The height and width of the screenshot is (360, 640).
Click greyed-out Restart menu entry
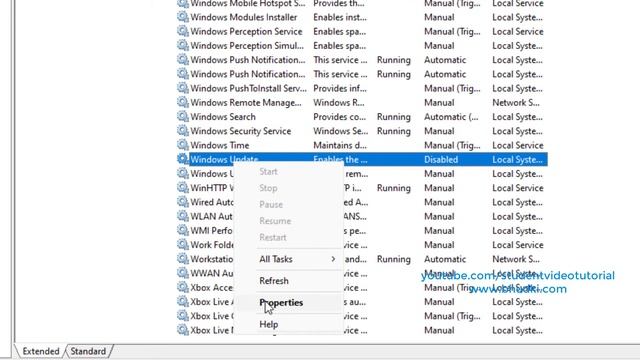(273, 237)
